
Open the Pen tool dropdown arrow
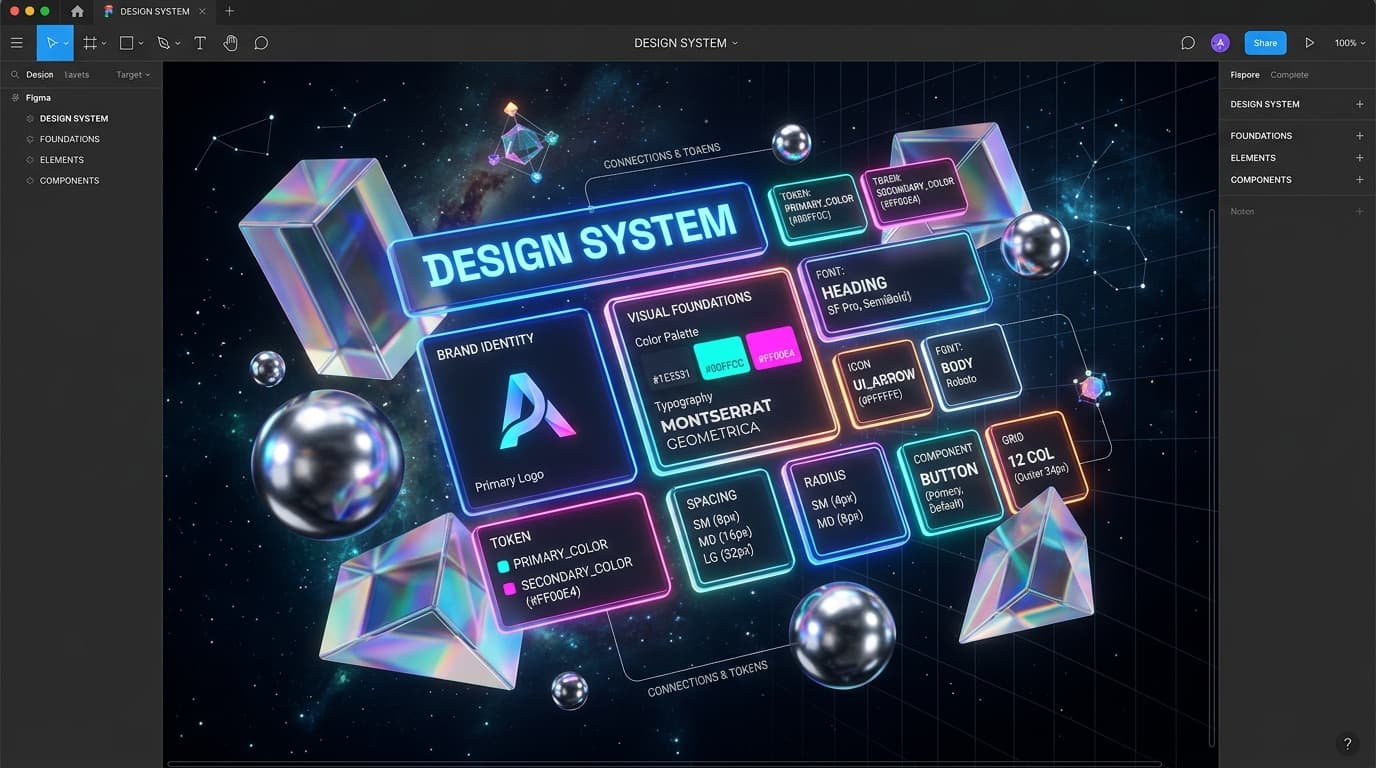pyautogui.click(x=178, y=44)
